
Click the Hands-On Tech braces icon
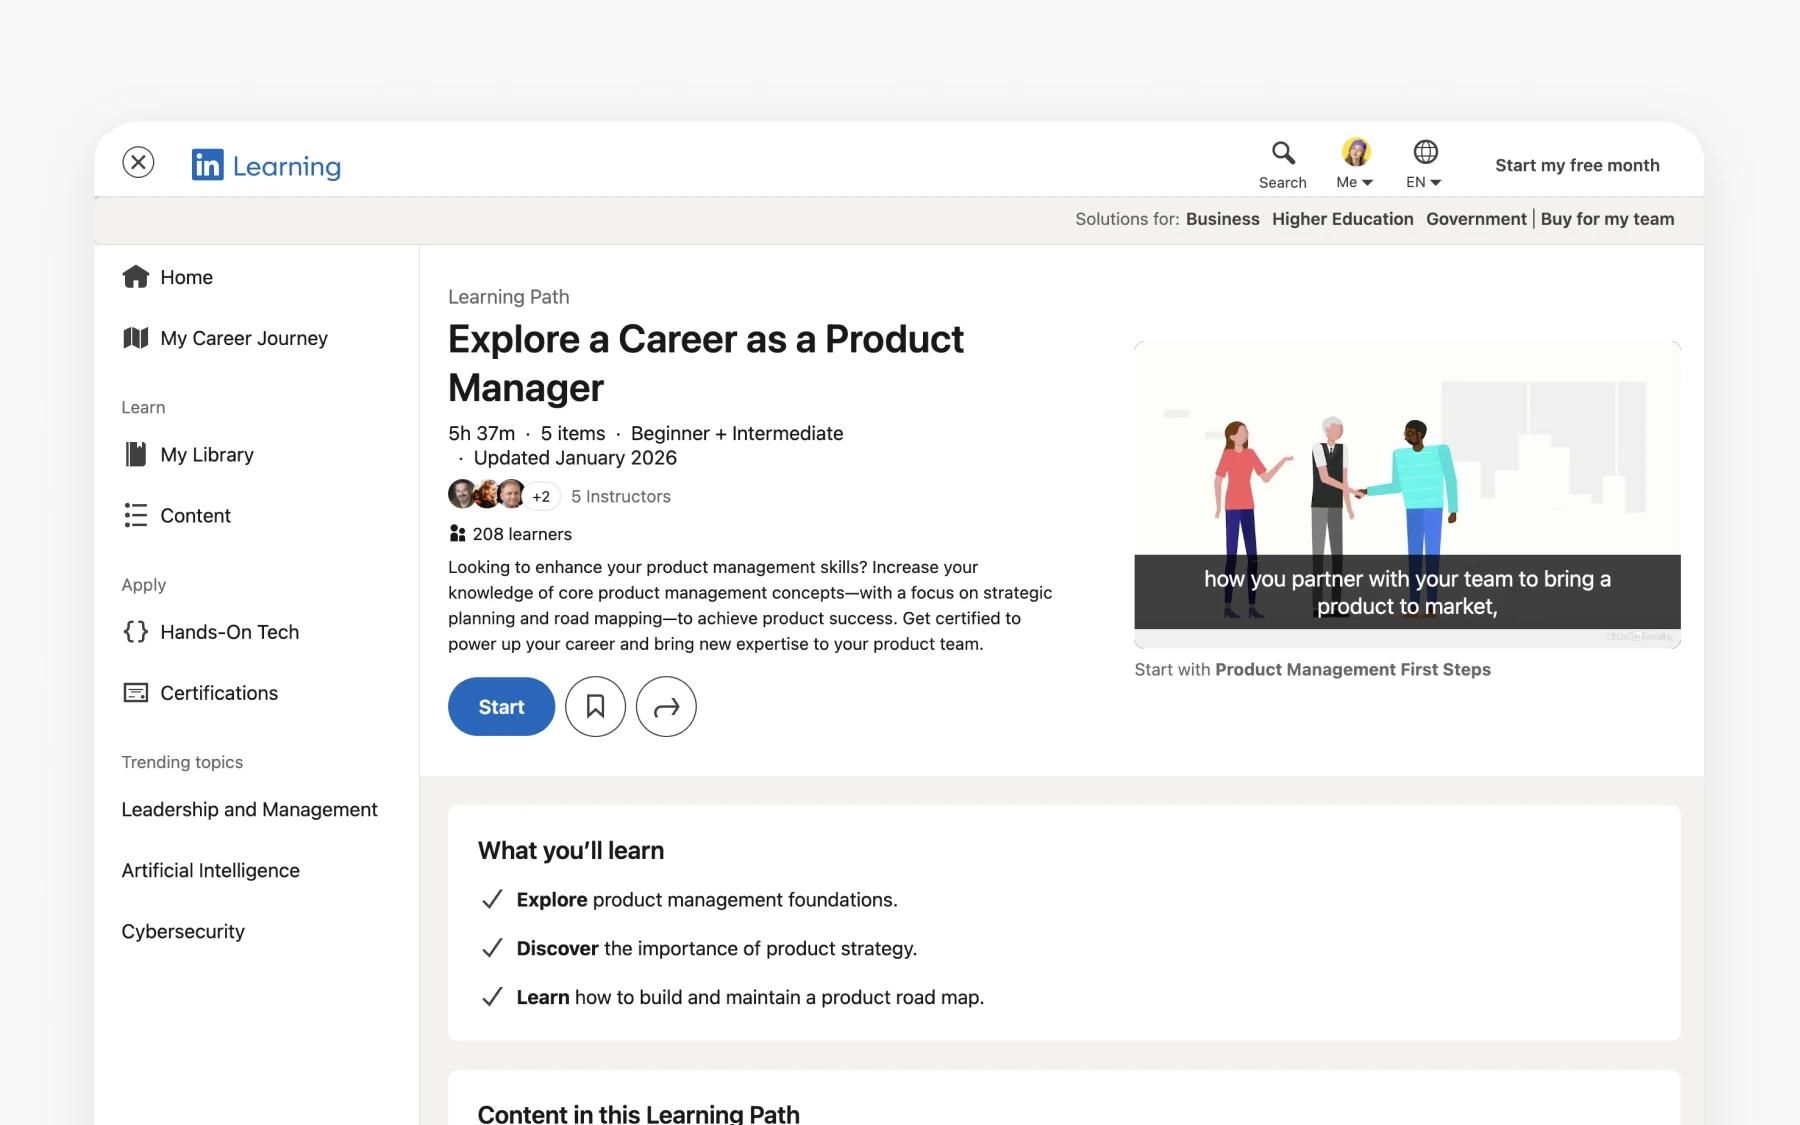tap(135, 631)
